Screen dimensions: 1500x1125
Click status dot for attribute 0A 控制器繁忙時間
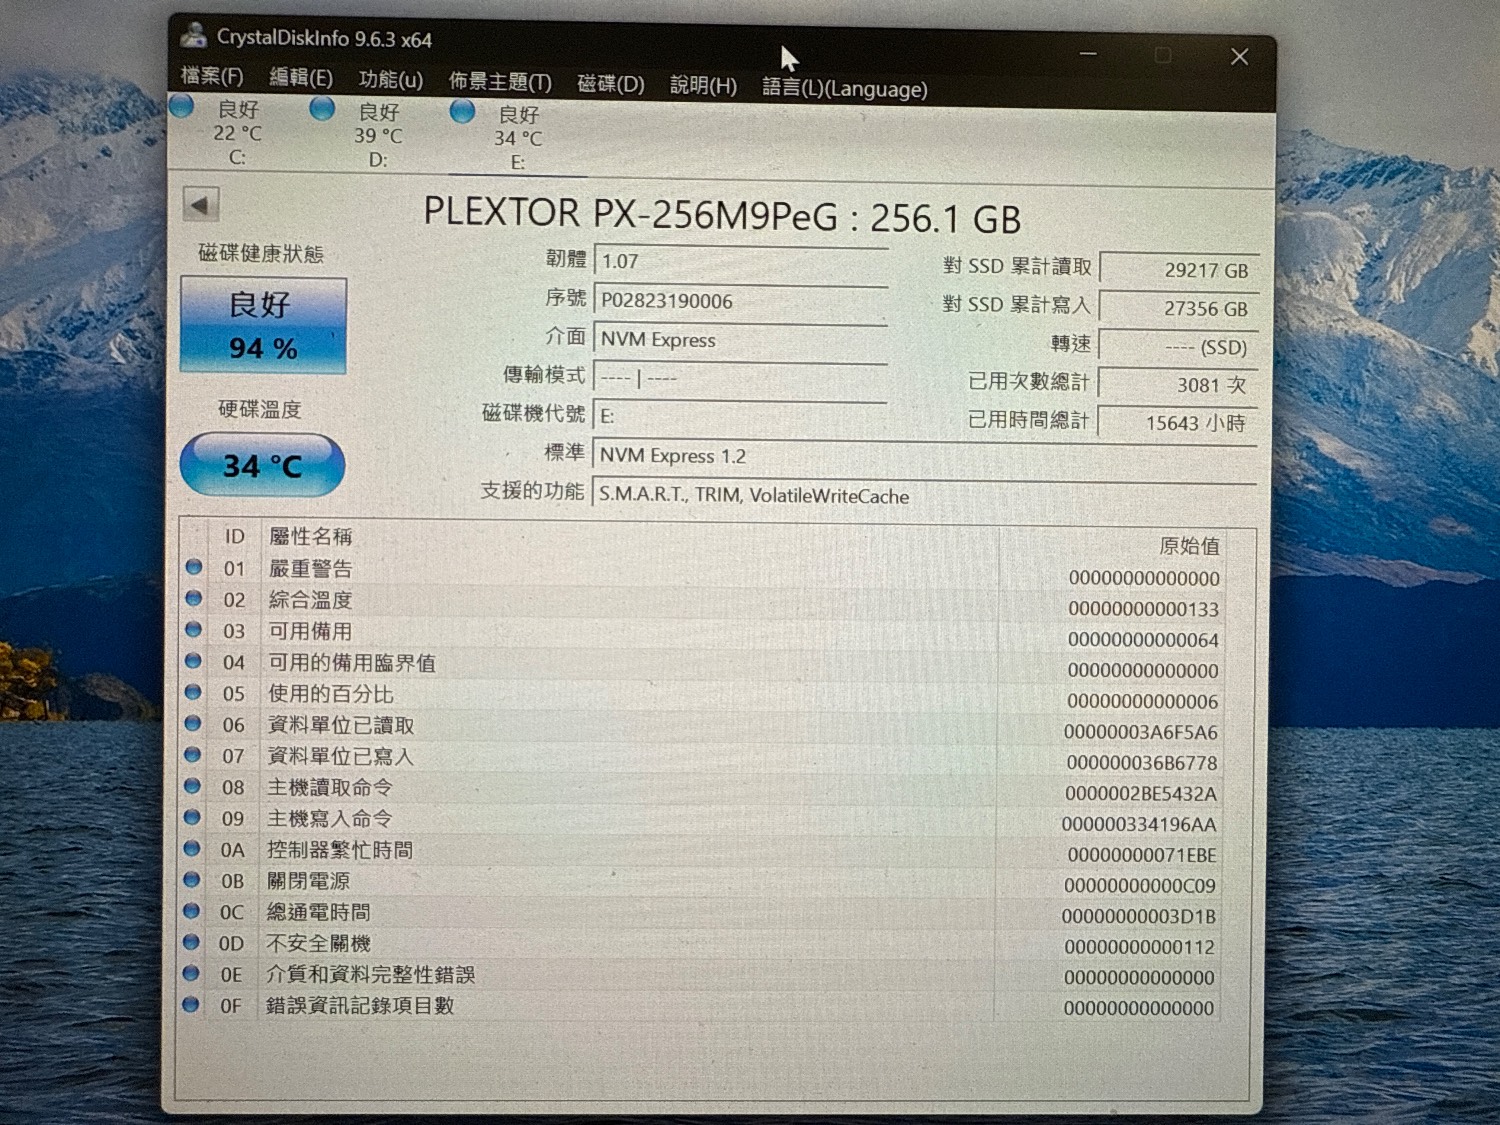pyautogui.click(x=192, y=848)
